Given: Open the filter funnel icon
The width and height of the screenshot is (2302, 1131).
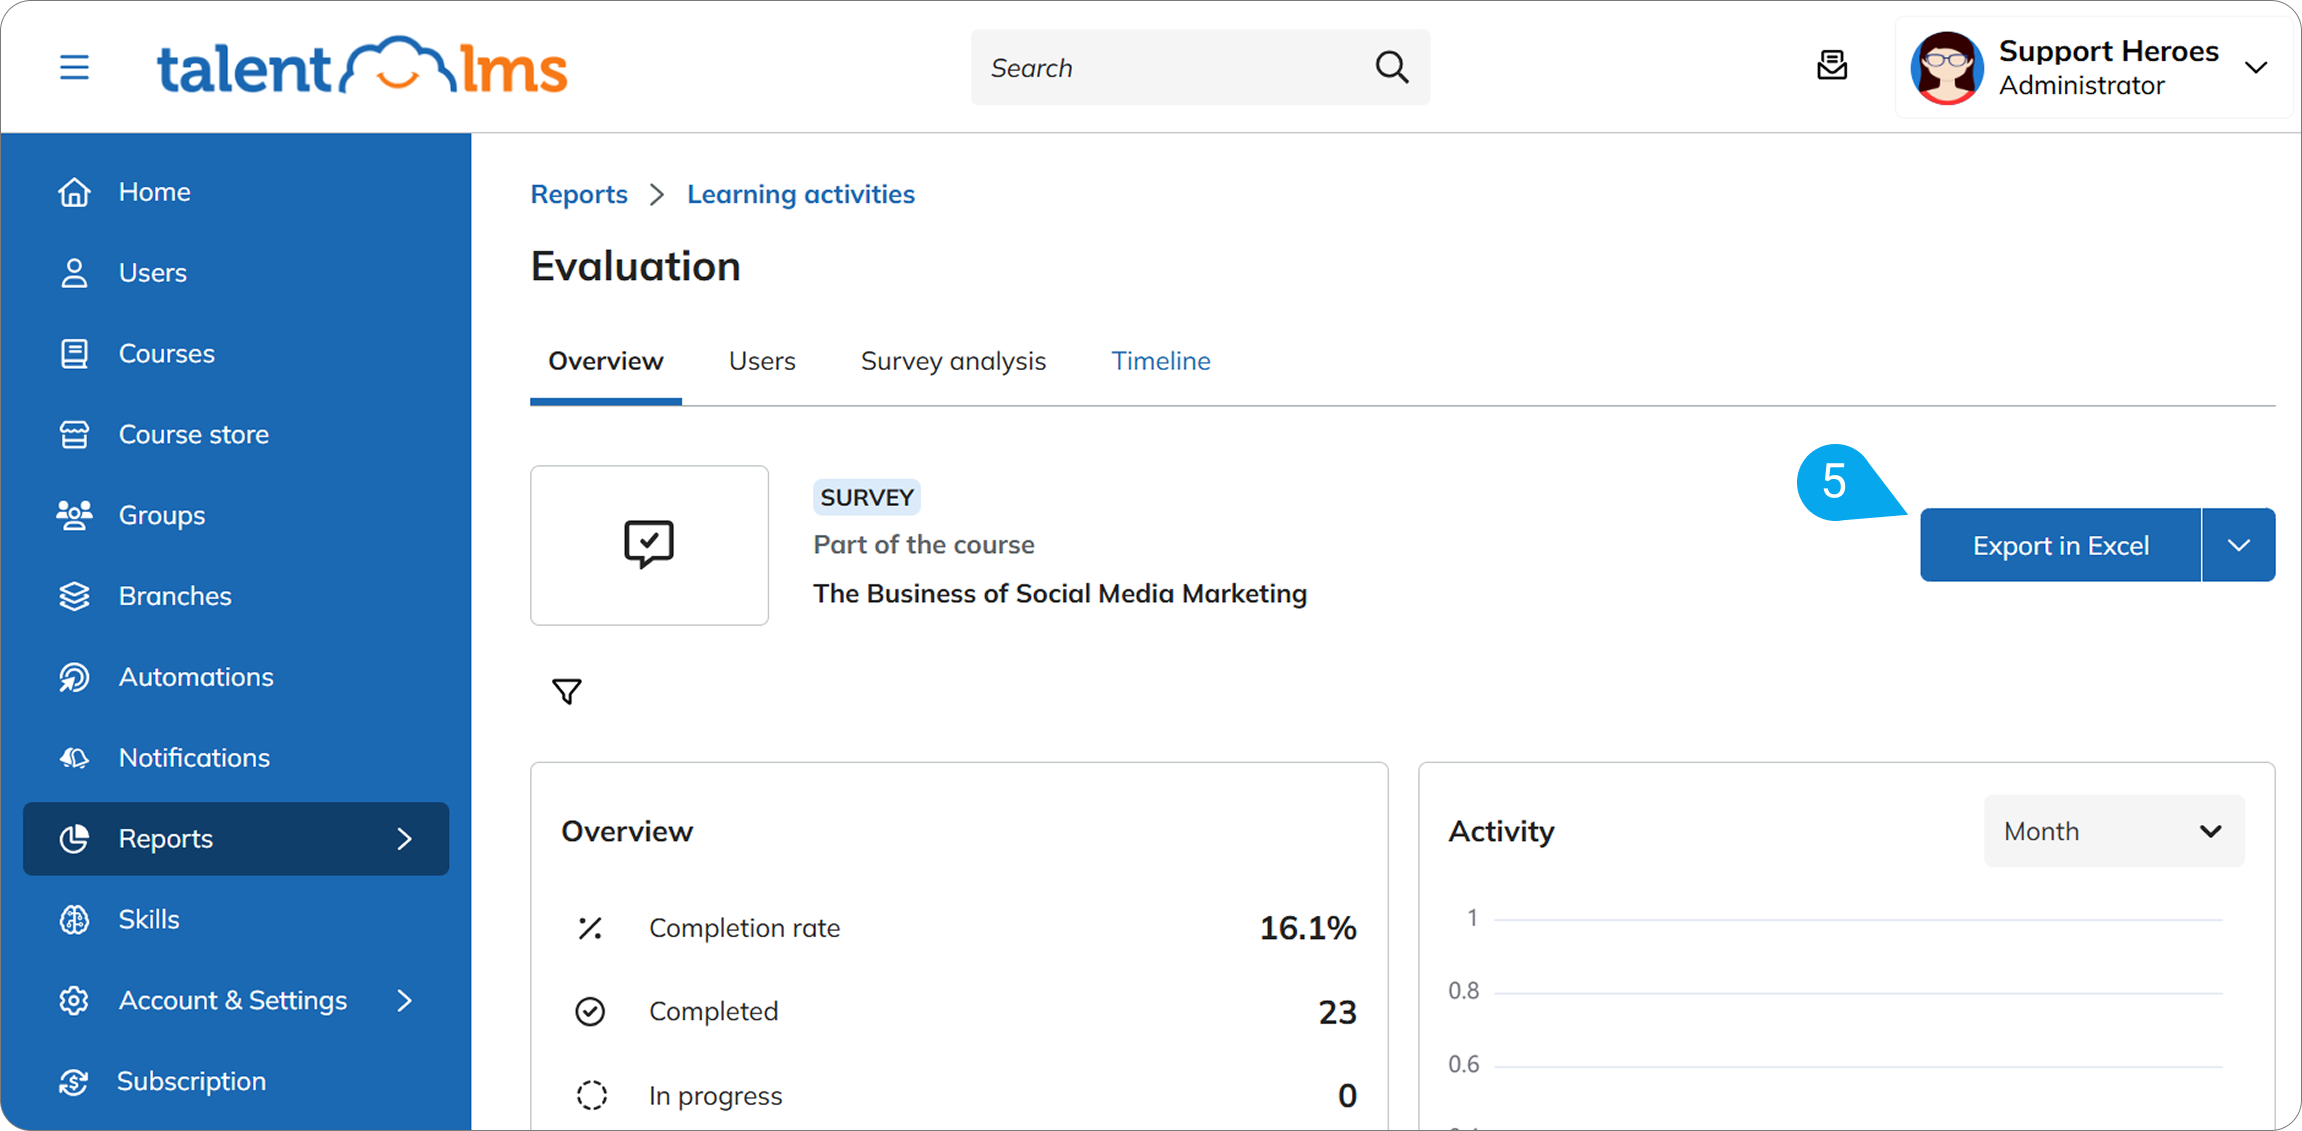Looking at the screenshot, I should [567, 691].
